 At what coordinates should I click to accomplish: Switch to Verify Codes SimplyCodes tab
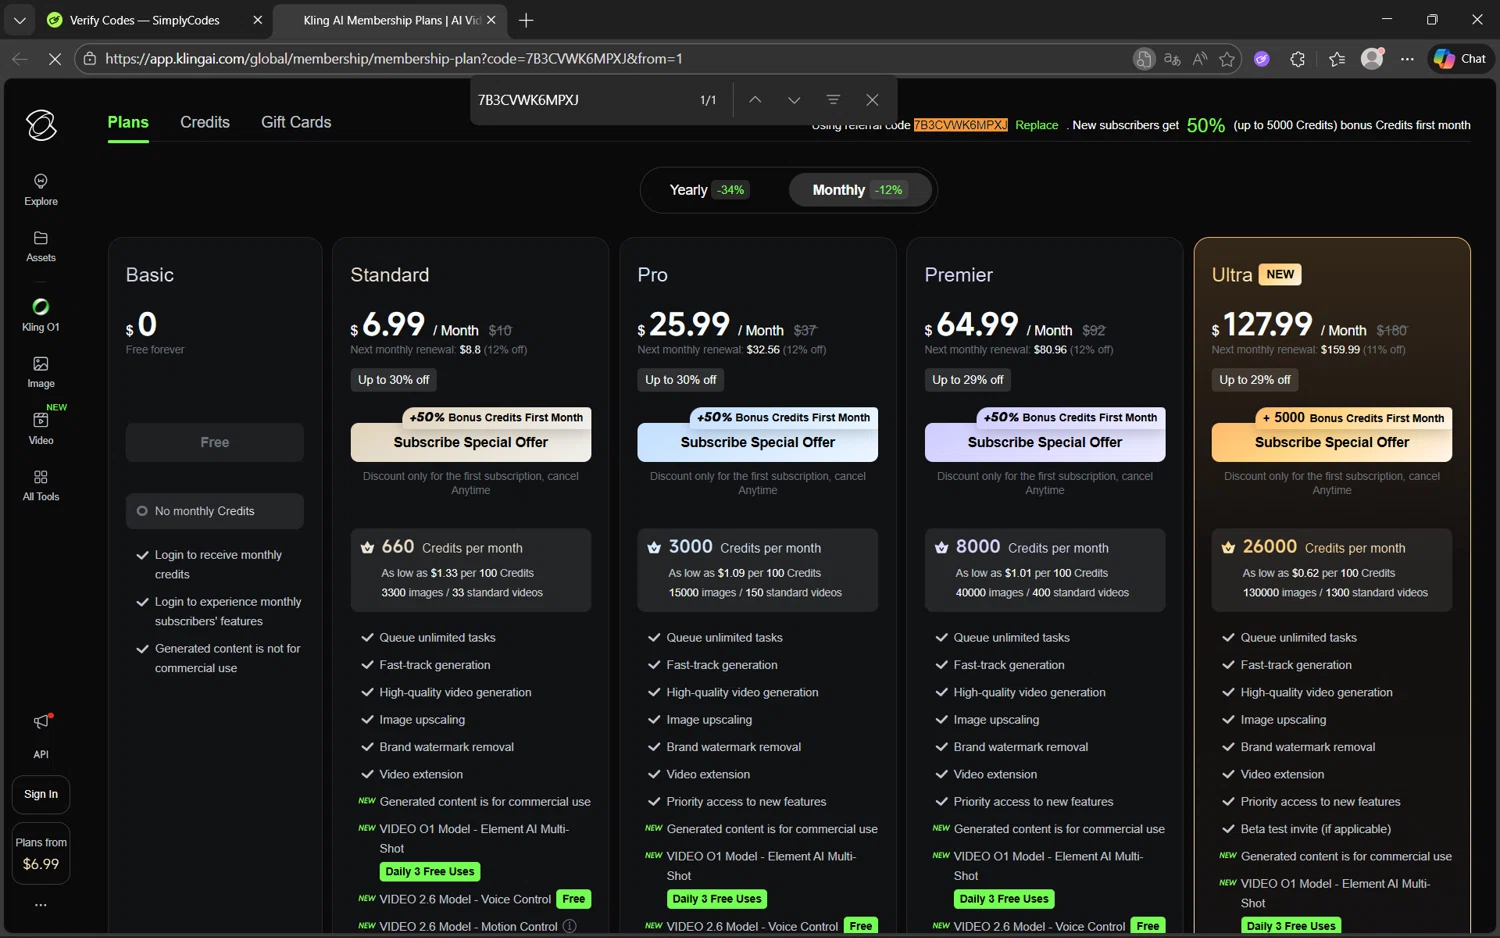pos(145,20)
